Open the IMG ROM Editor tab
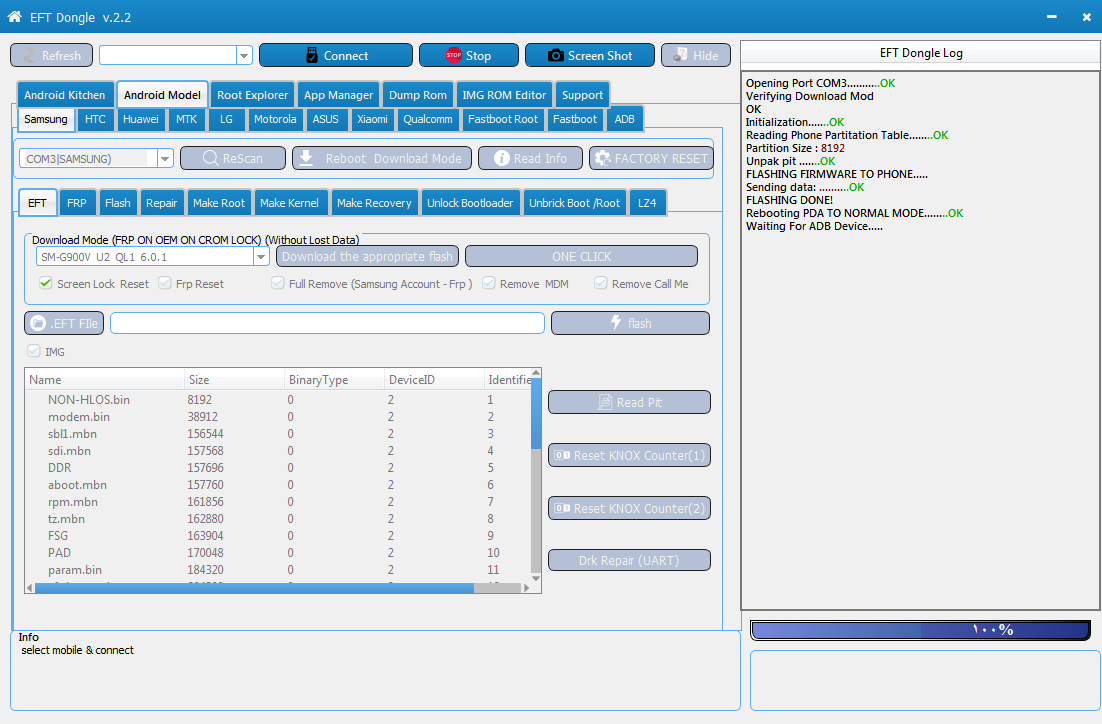1102x724 pixels. click(504, 95)
